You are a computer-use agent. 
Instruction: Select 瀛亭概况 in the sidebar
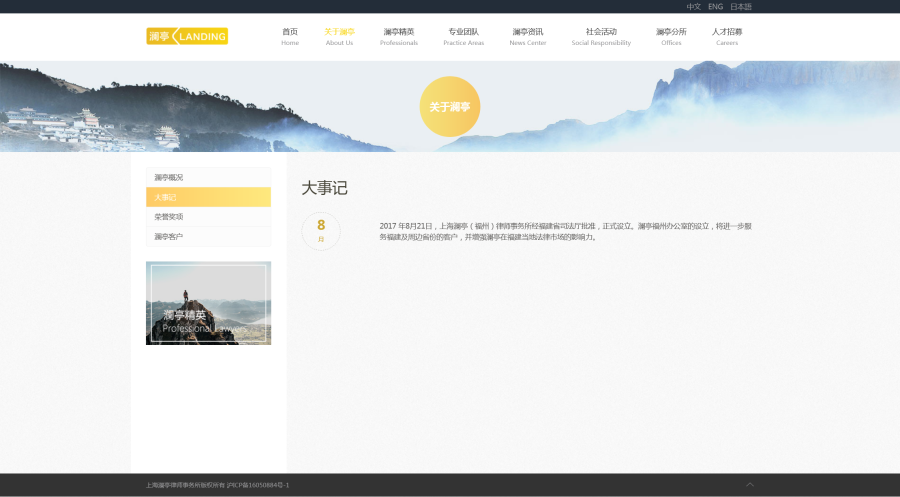point(208,177)
